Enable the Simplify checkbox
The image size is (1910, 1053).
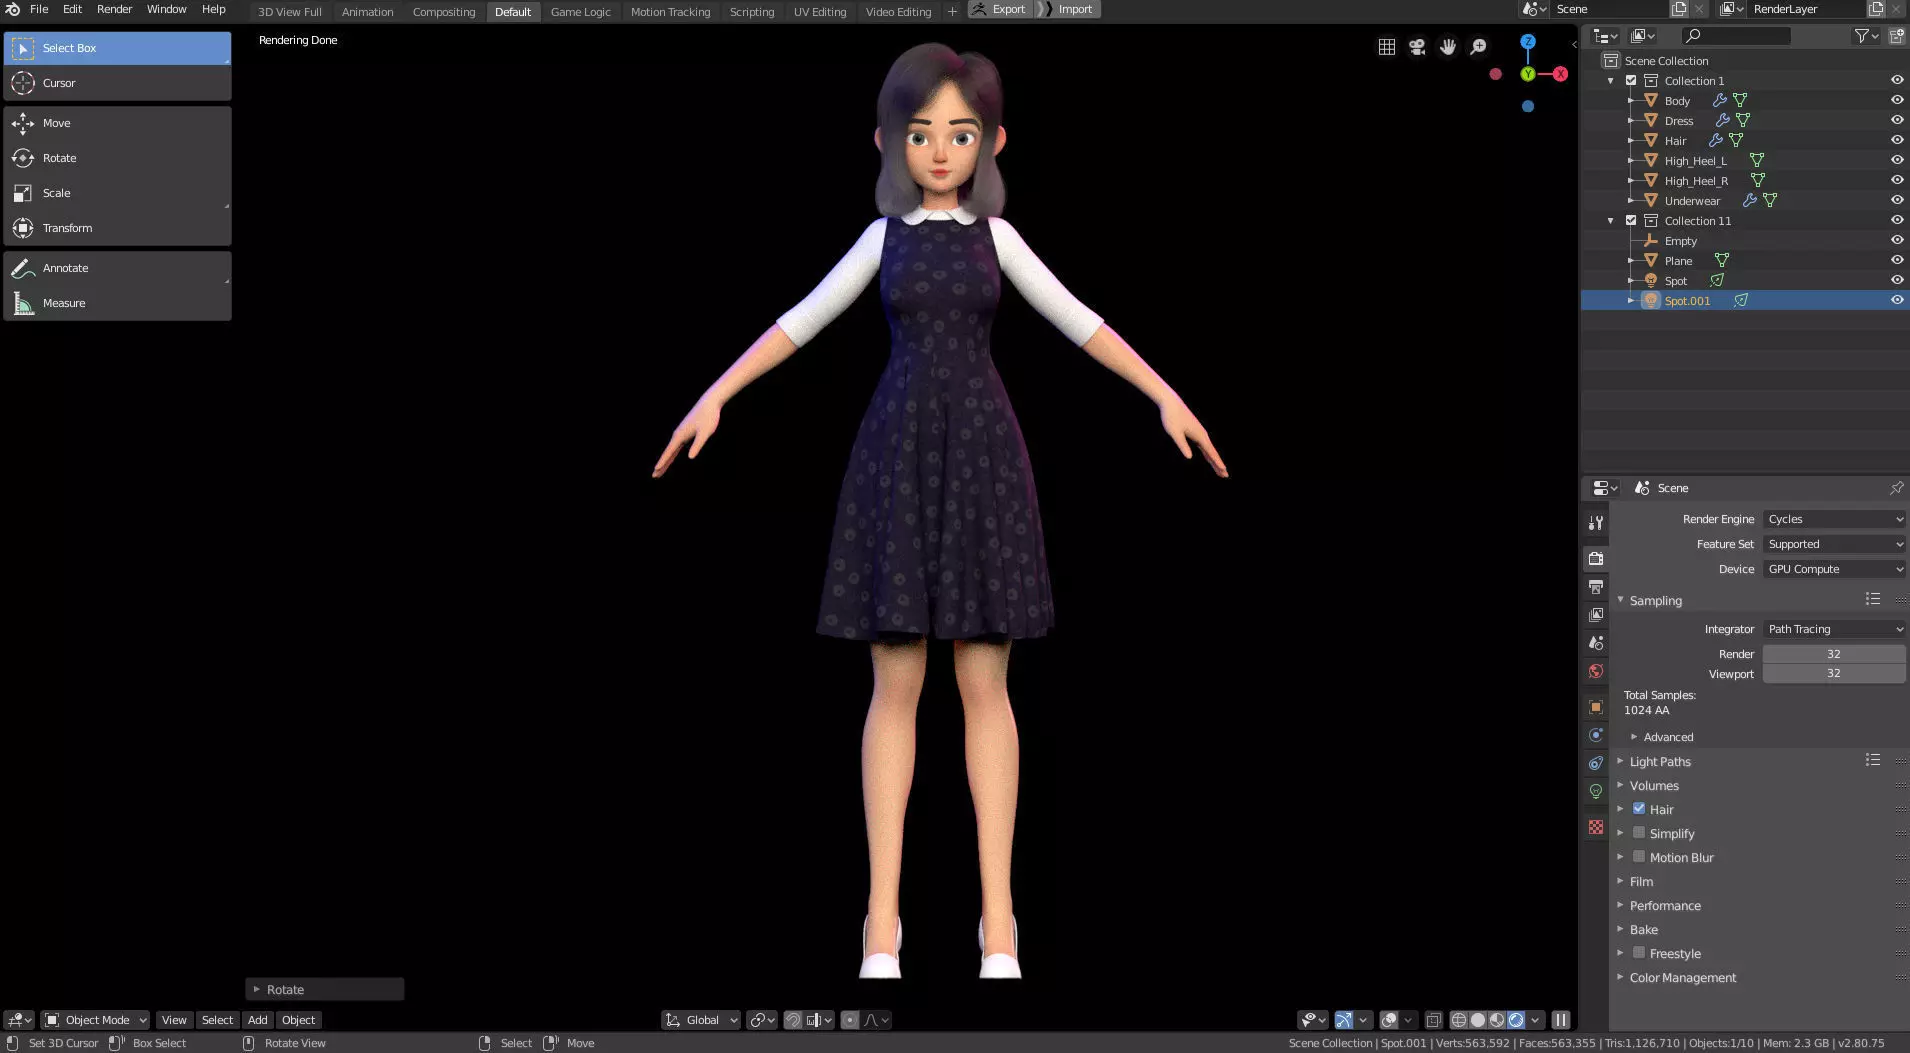click(x=1639, y=832)
